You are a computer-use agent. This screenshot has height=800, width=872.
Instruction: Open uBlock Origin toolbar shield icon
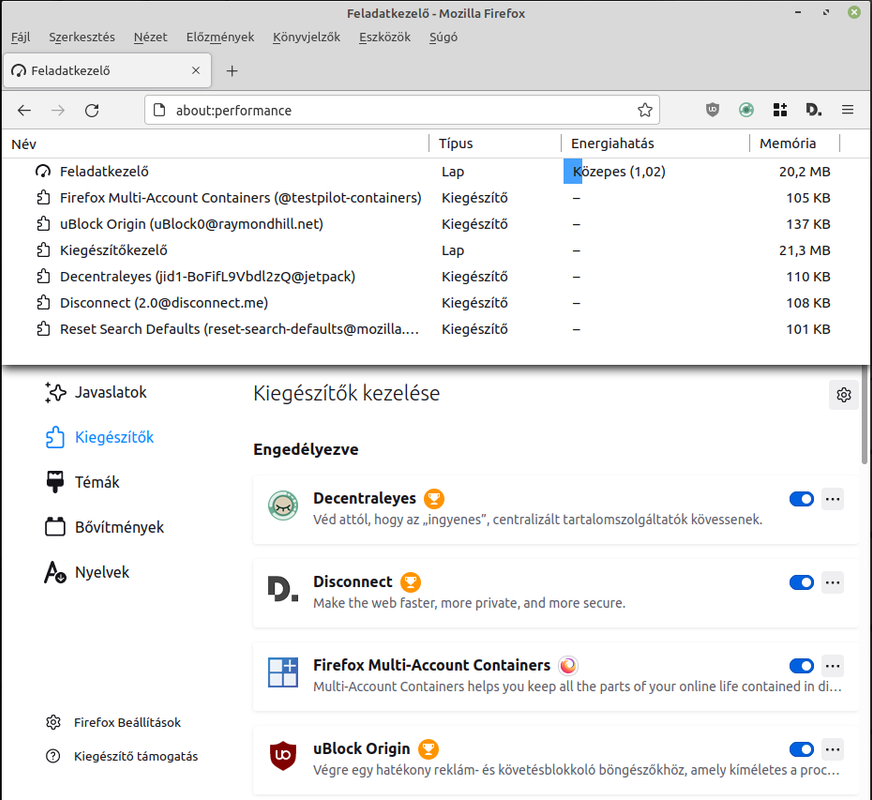(712, 110)
